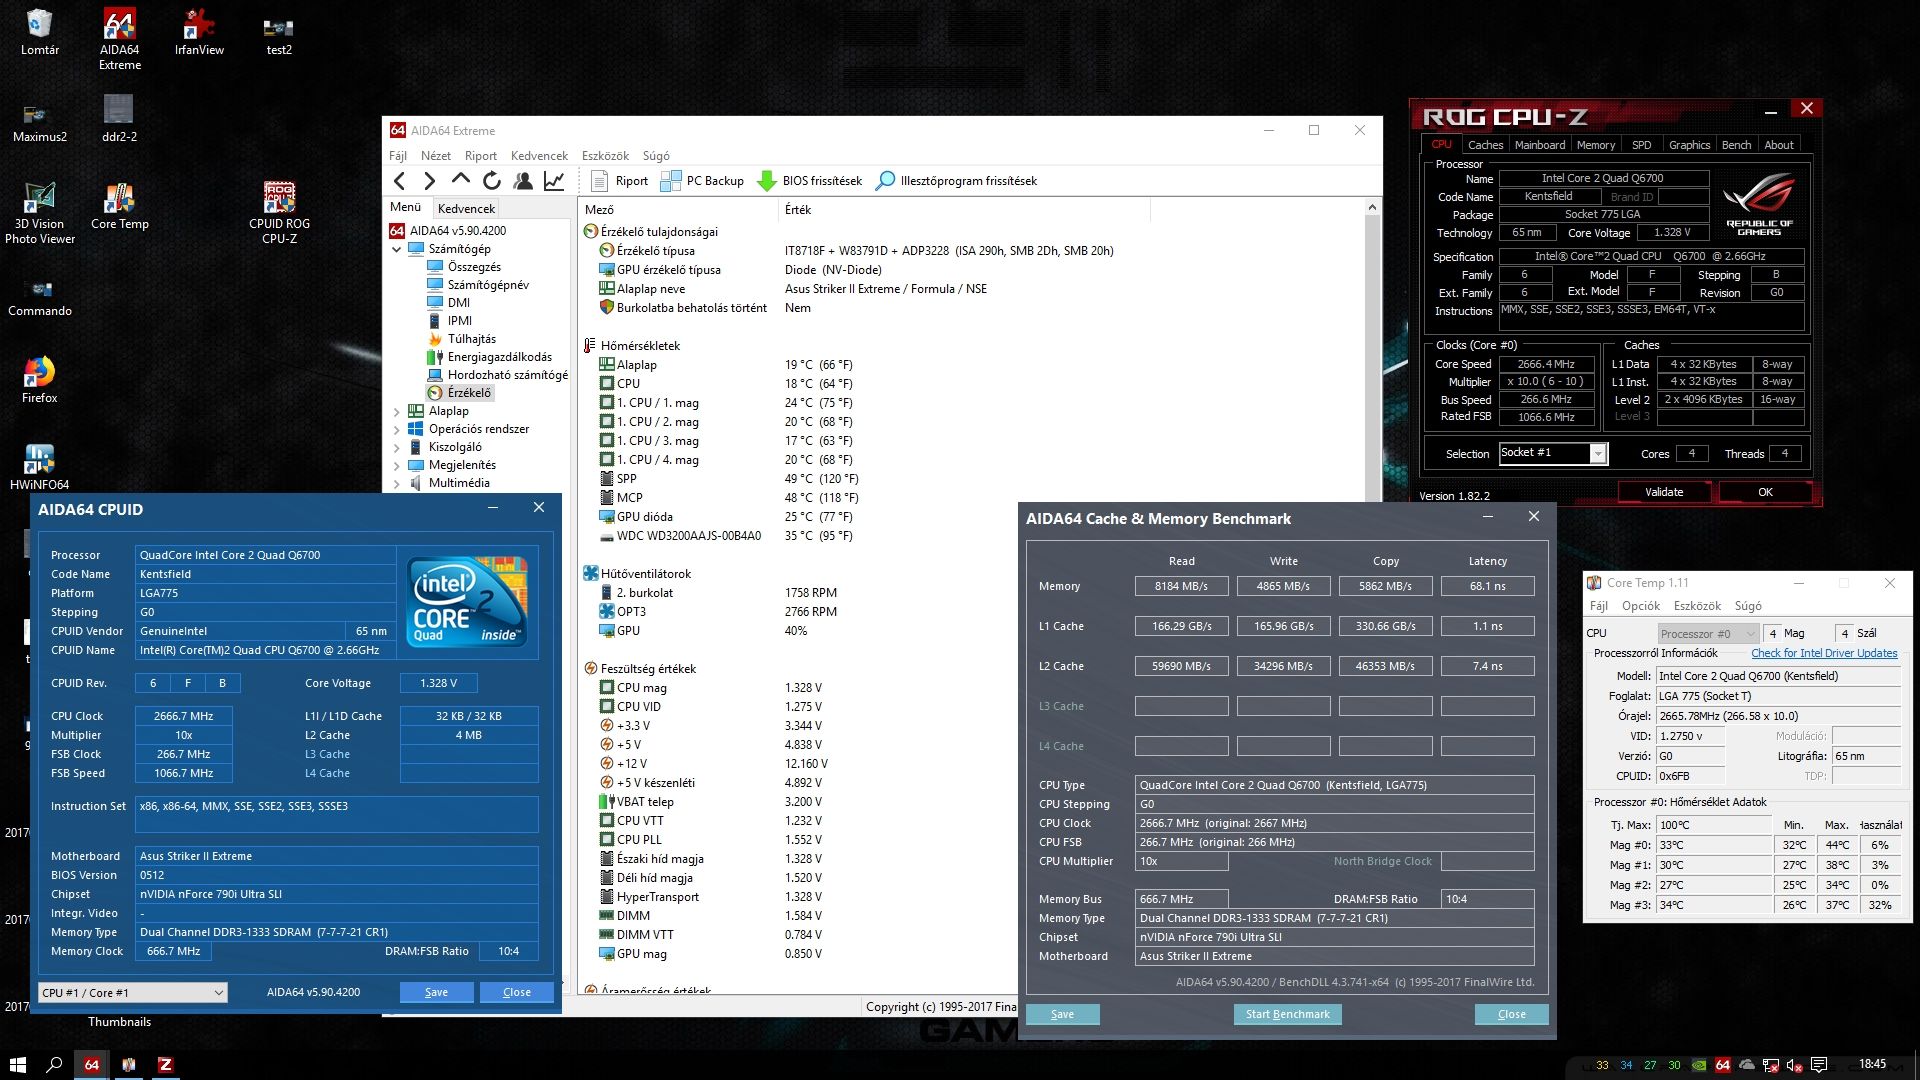This screenshot has width=1920, height=1080.
Task: Open the Riport menu in AIDA64
Action: pyautogui.click(x=481, y=156)
